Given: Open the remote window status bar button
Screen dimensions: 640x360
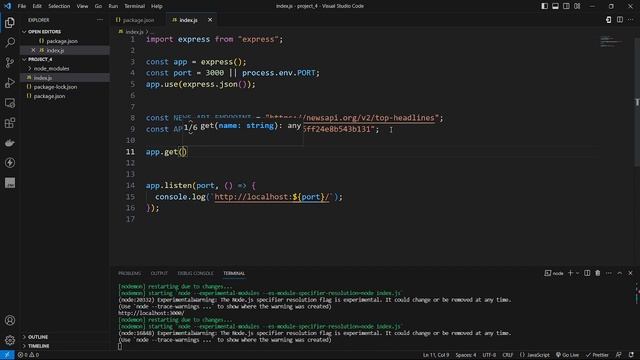Looking at the screenshot, I should [7, 355].
